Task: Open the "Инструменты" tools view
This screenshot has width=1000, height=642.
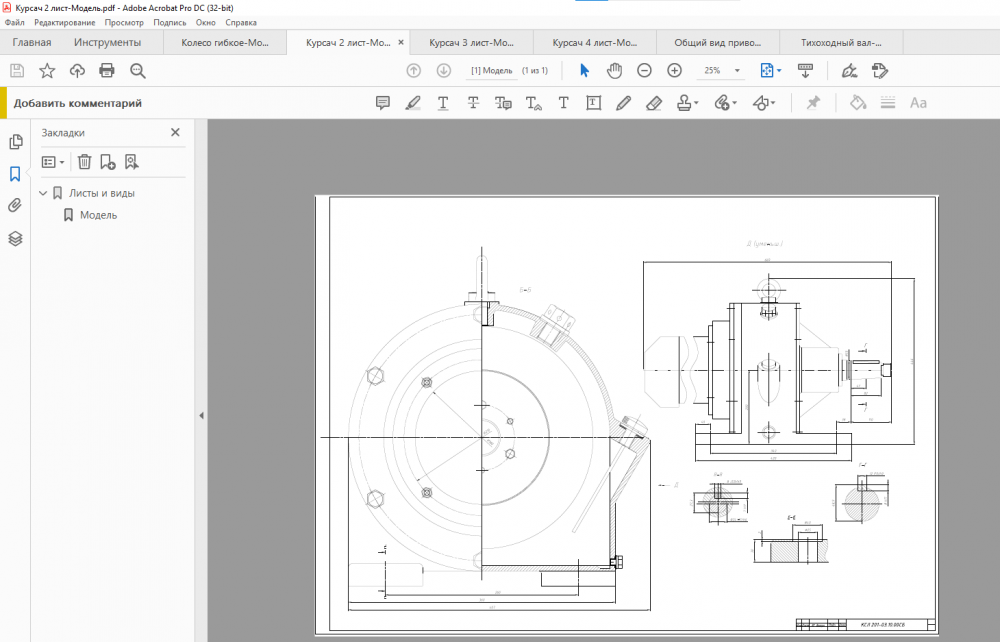Action: point(107,43)
